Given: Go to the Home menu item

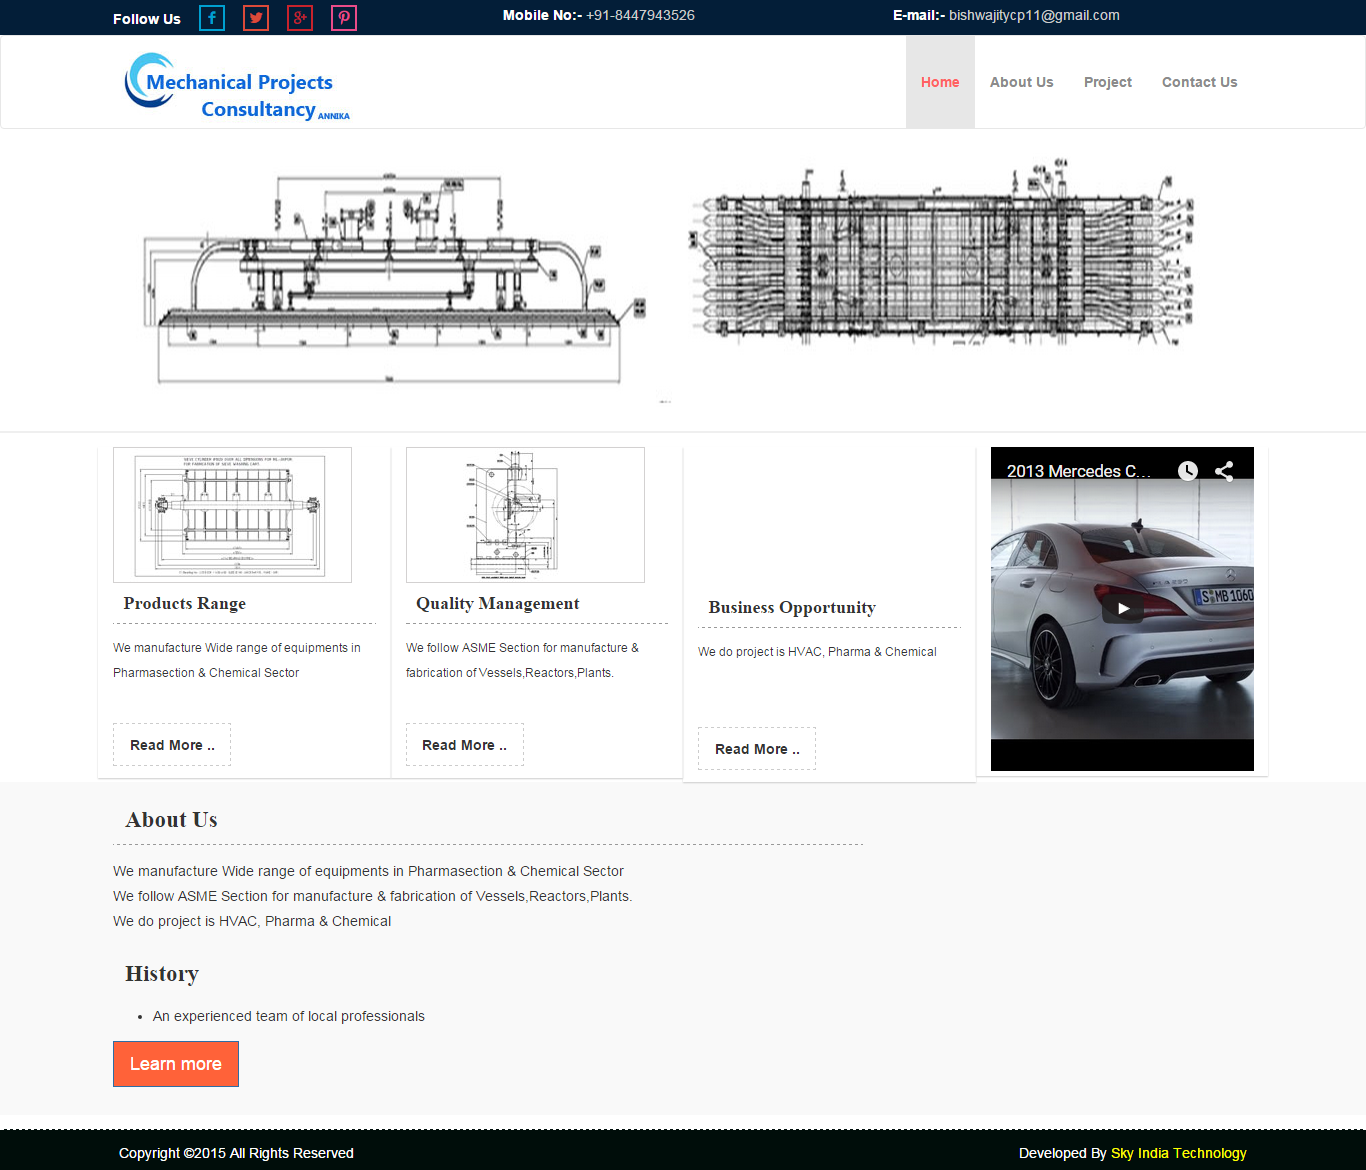Looking at the screenshot, I should pyautogui.click(x=940, y=82).
